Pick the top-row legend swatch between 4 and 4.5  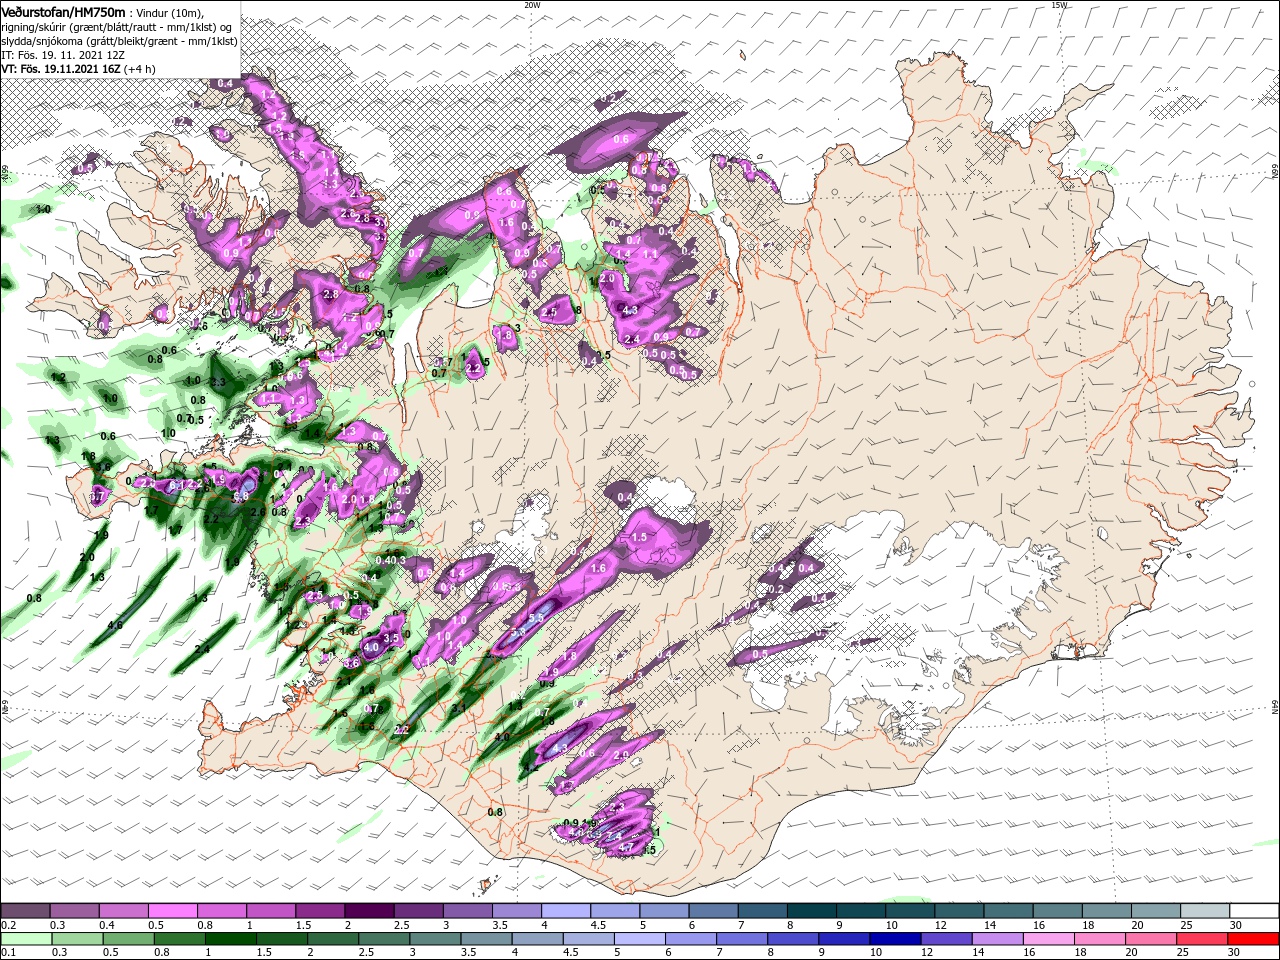[566, 911]
